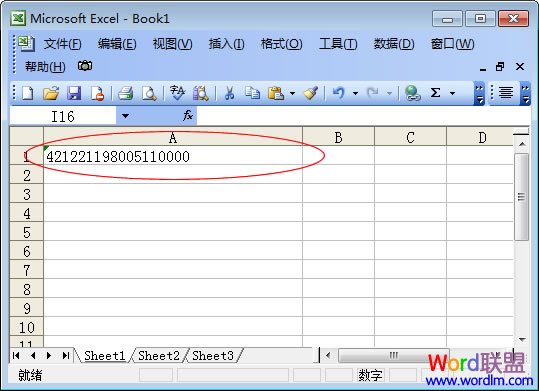This screenshot has width=539, height=391.
Task: Open the 数据(D) menu
Action: pyautogui.click(x=394, y=44)
